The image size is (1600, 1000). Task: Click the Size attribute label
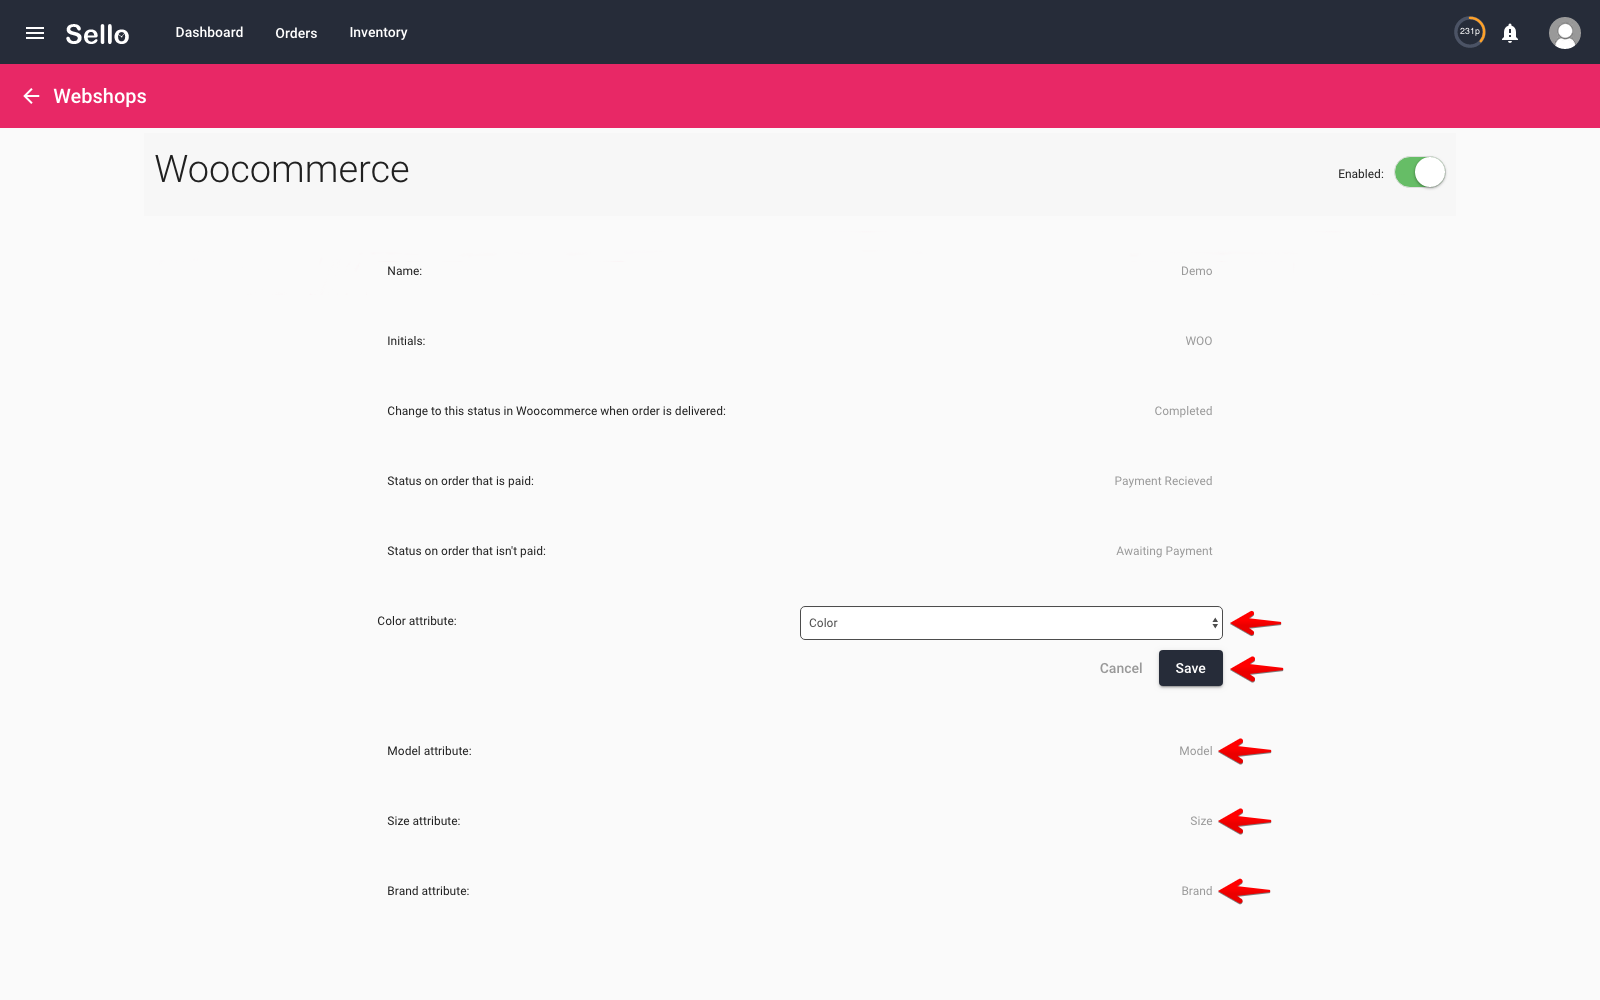pyautogui.click(x=424, y=821)
